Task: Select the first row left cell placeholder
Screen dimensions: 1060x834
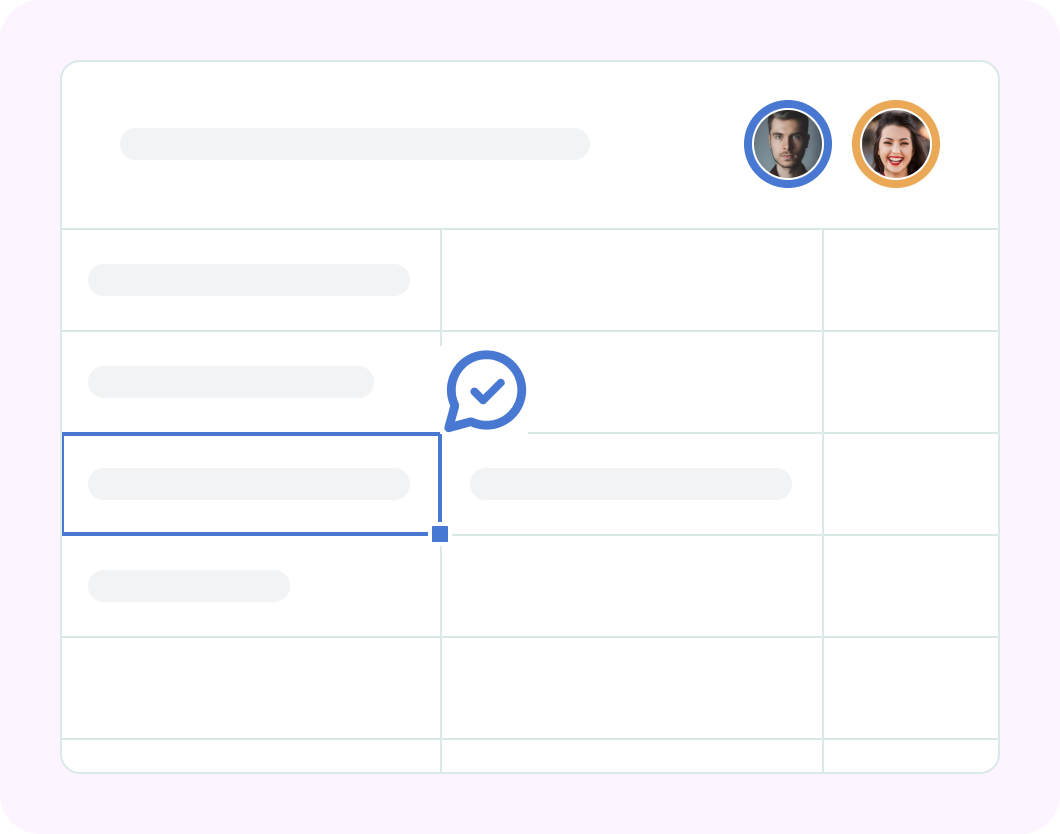Action: coord(249,280)
